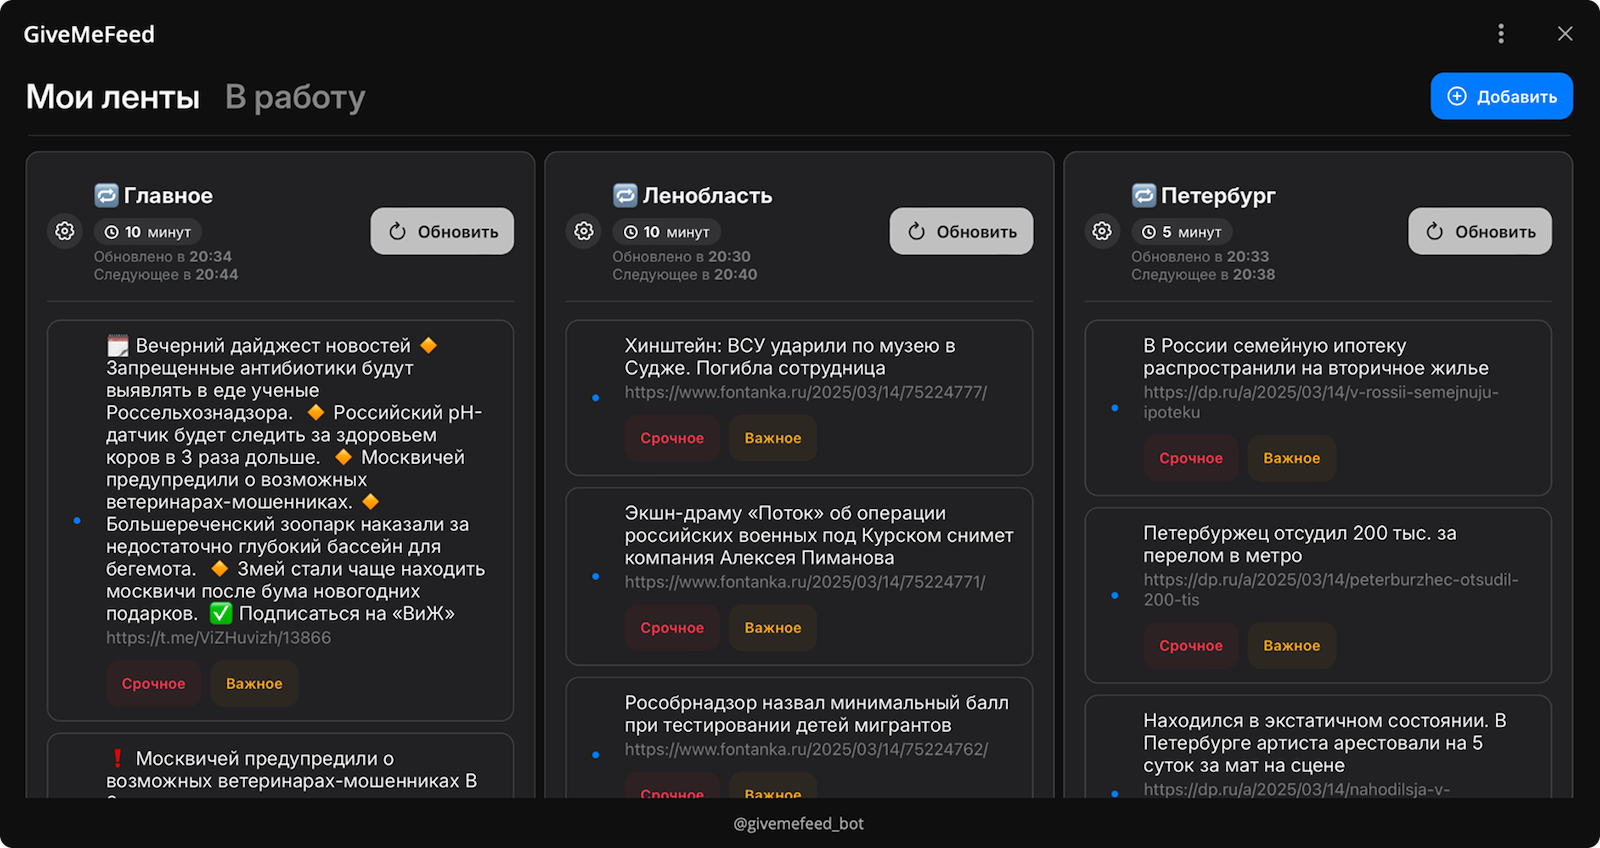1600x848 pixels.
Task: Switch to the В работу tab
Action: click(x=295, y=97)
